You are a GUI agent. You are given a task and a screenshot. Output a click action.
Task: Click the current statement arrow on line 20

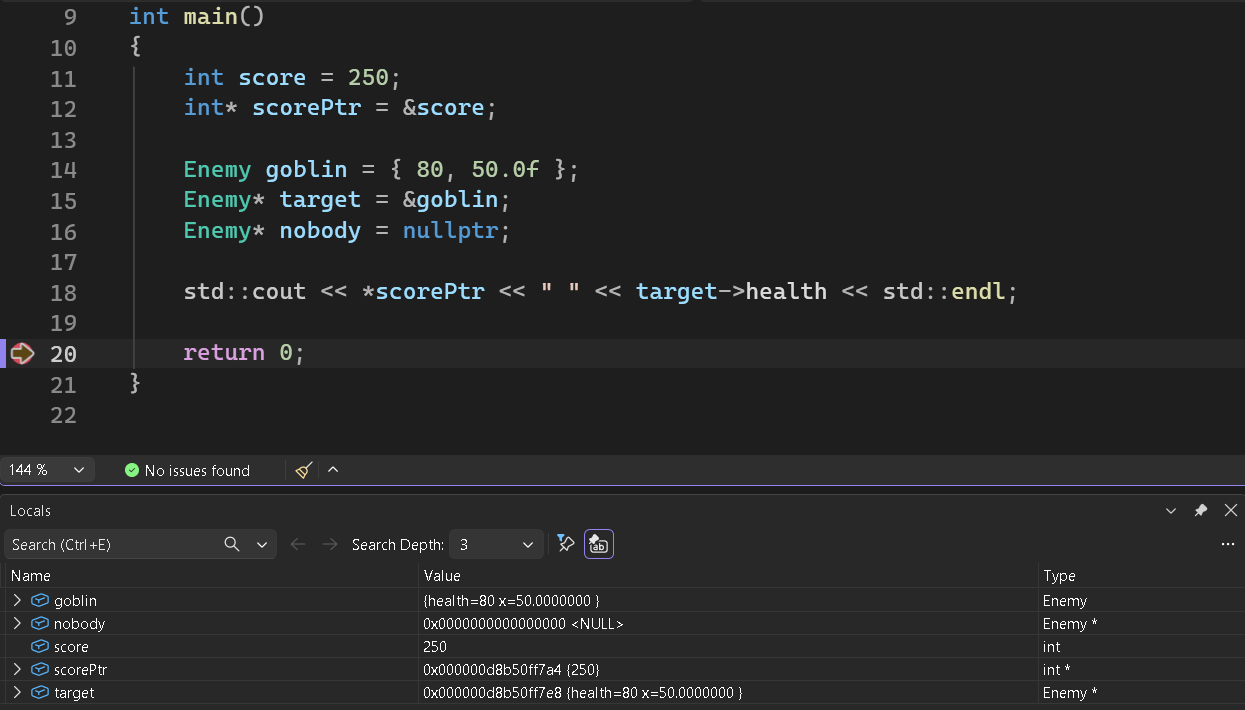tap(22, 353)
